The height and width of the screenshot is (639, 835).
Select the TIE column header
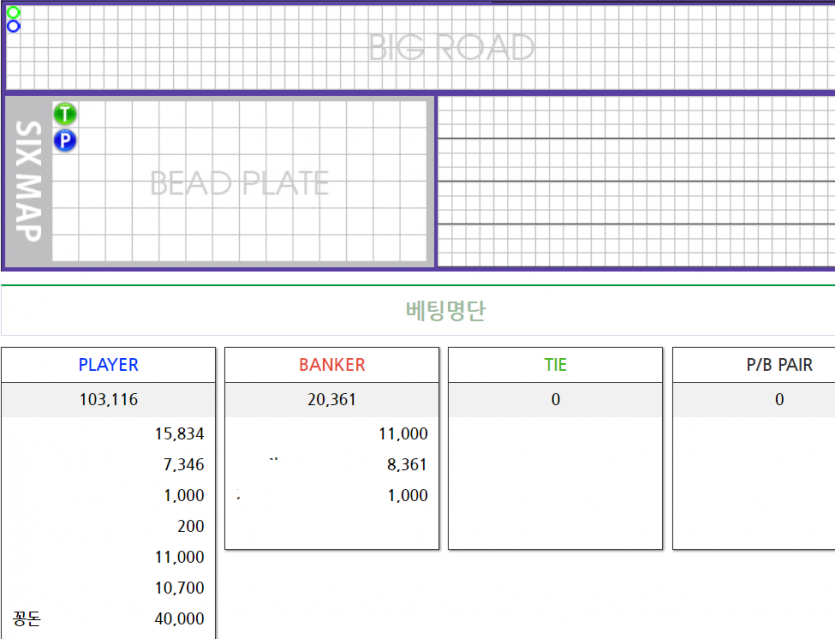click(555, 365)
